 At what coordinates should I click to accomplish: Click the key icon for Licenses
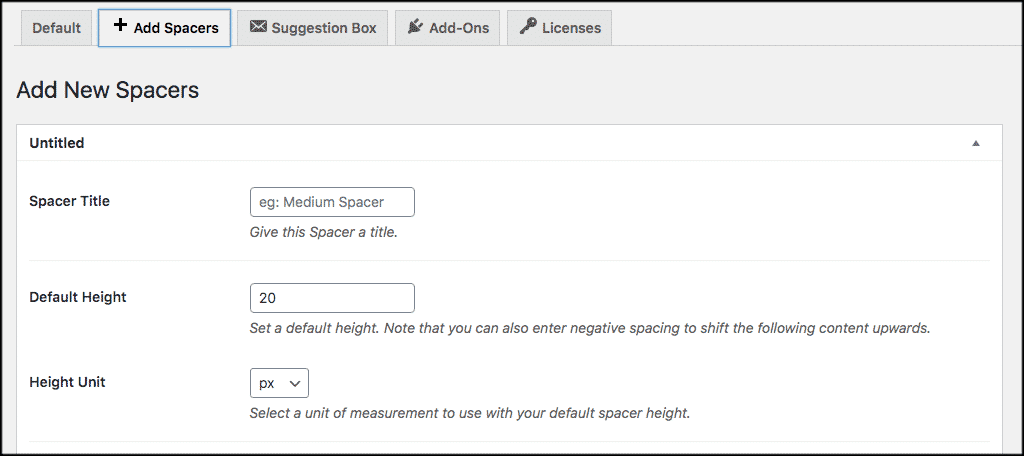pyautogui.click(x=527, y=27)
